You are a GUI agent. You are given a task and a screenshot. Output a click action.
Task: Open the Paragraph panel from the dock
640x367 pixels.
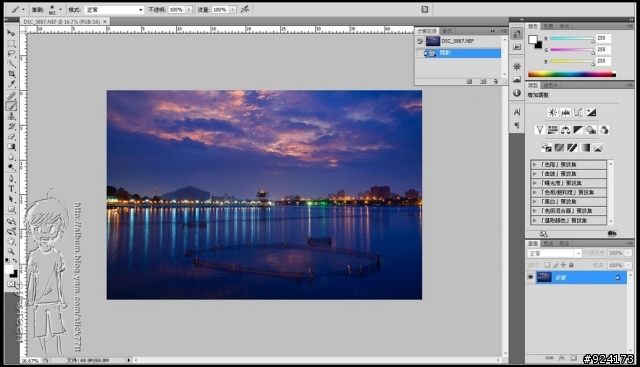click(x=517, y=125)
